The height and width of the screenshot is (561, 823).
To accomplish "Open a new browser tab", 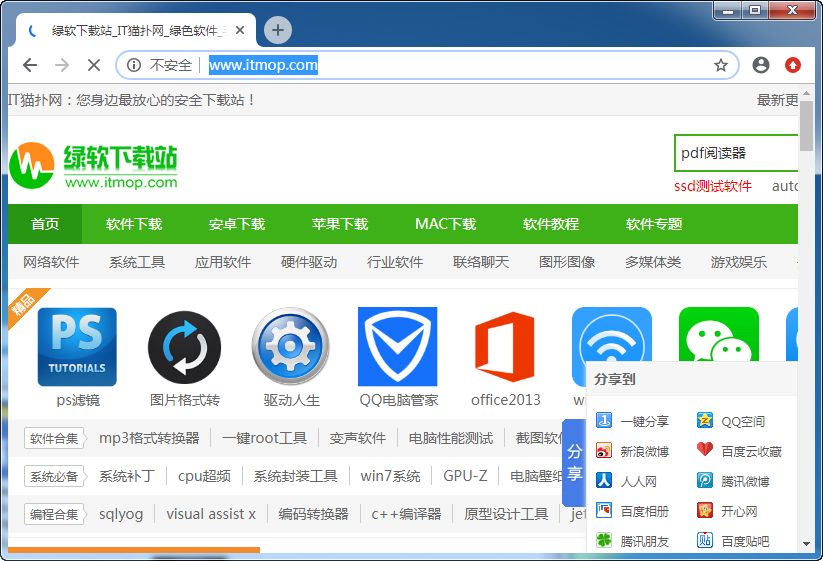I will pos(278,30).
